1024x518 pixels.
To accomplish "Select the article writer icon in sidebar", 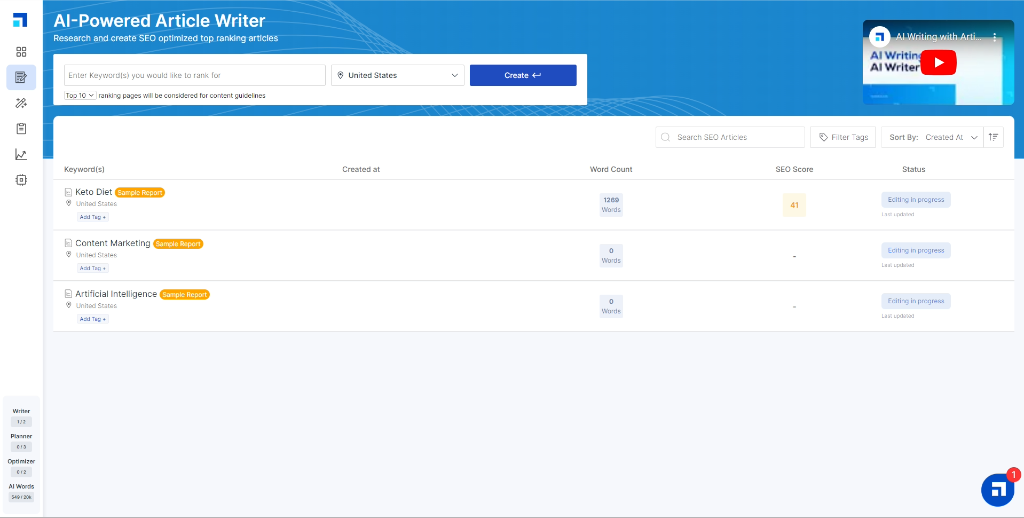I will click(x=21, y=77).
